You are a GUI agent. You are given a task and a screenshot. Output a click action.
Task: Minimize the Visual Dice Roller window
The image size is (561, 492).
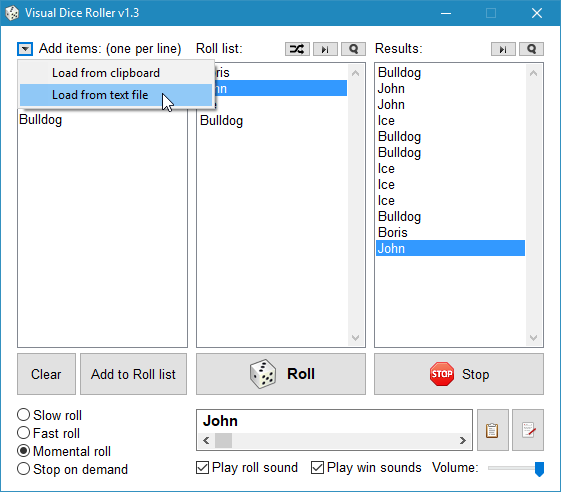(446, 13)
